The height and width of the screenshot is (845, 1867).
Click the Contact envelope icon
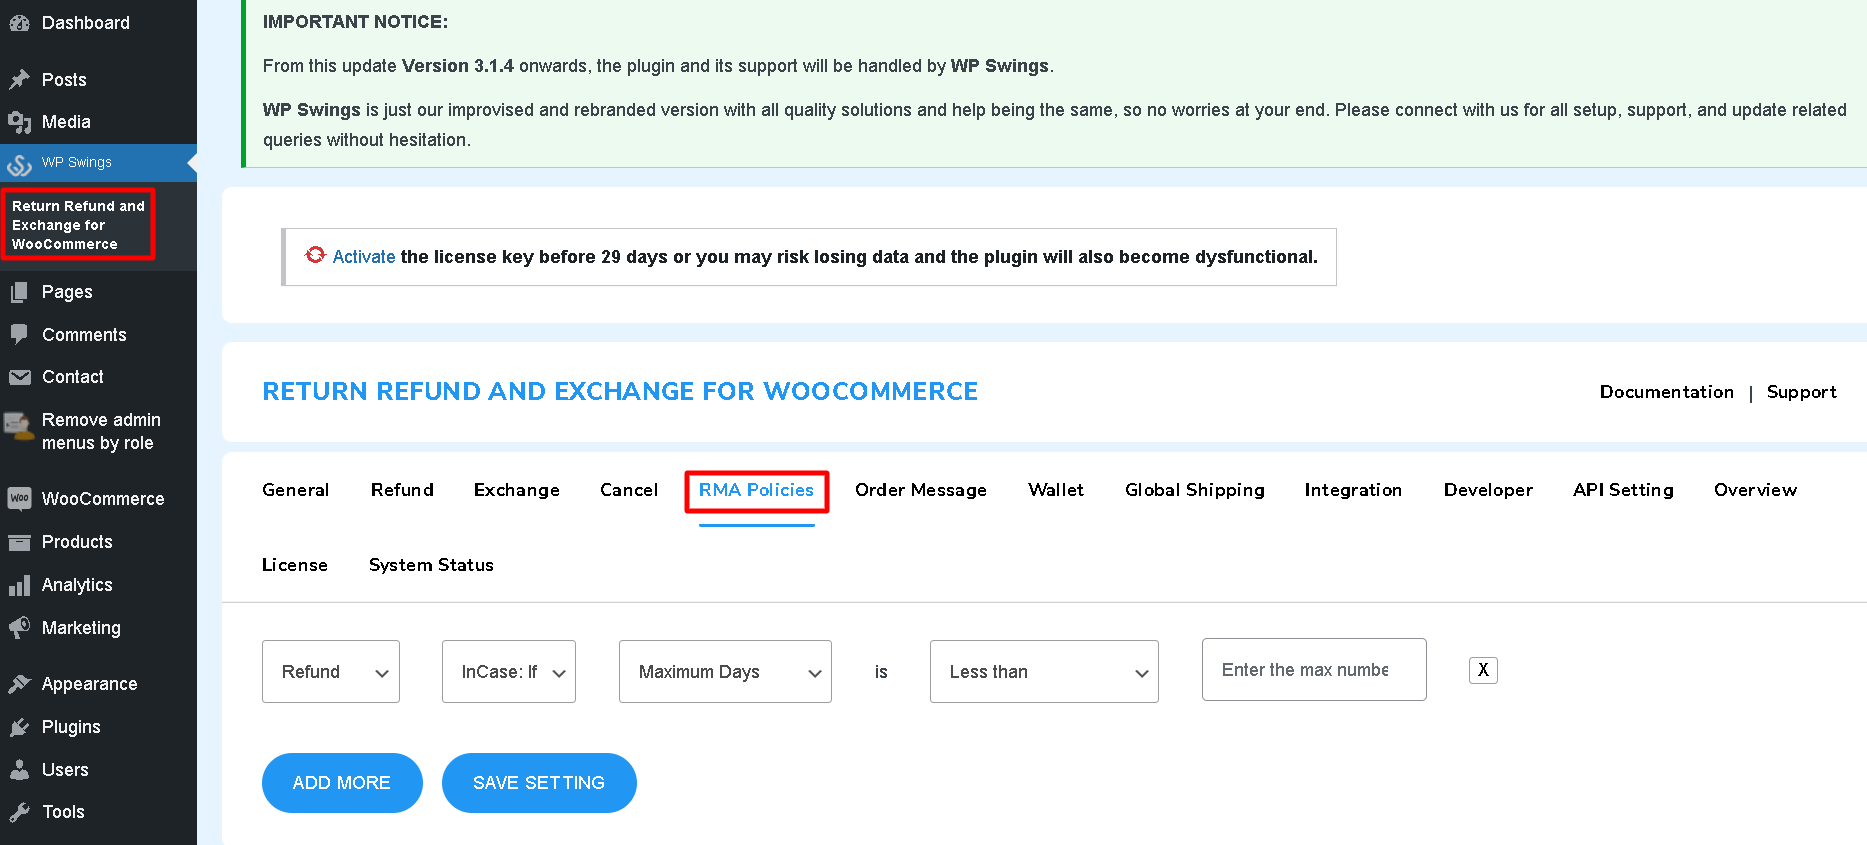(x=19, y=377)
